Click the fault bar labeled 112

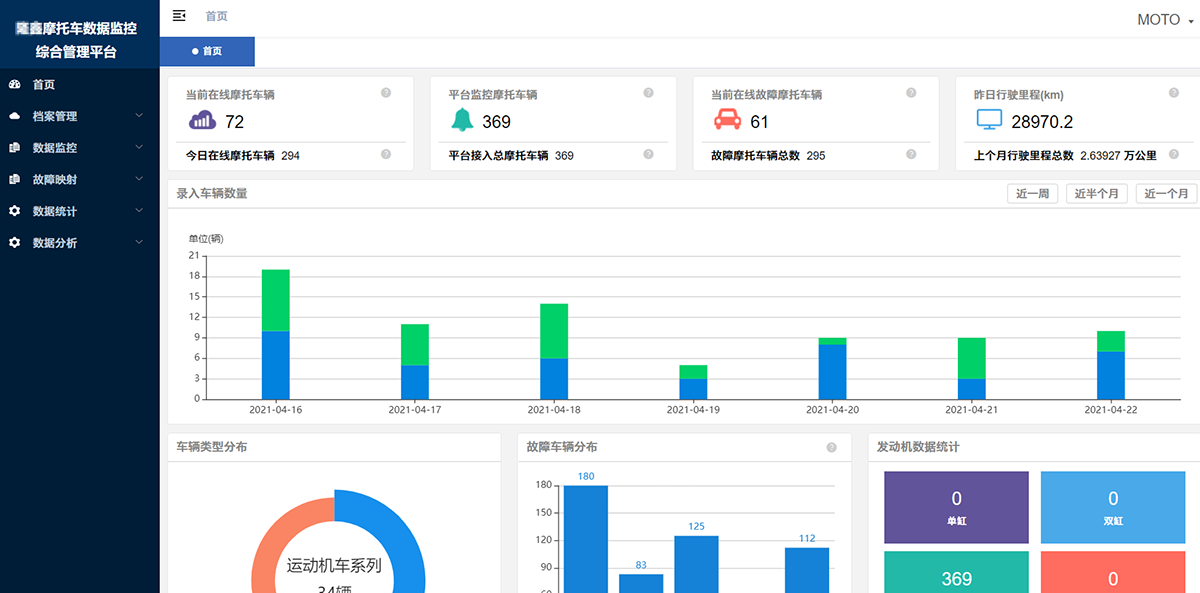(807, 570)
